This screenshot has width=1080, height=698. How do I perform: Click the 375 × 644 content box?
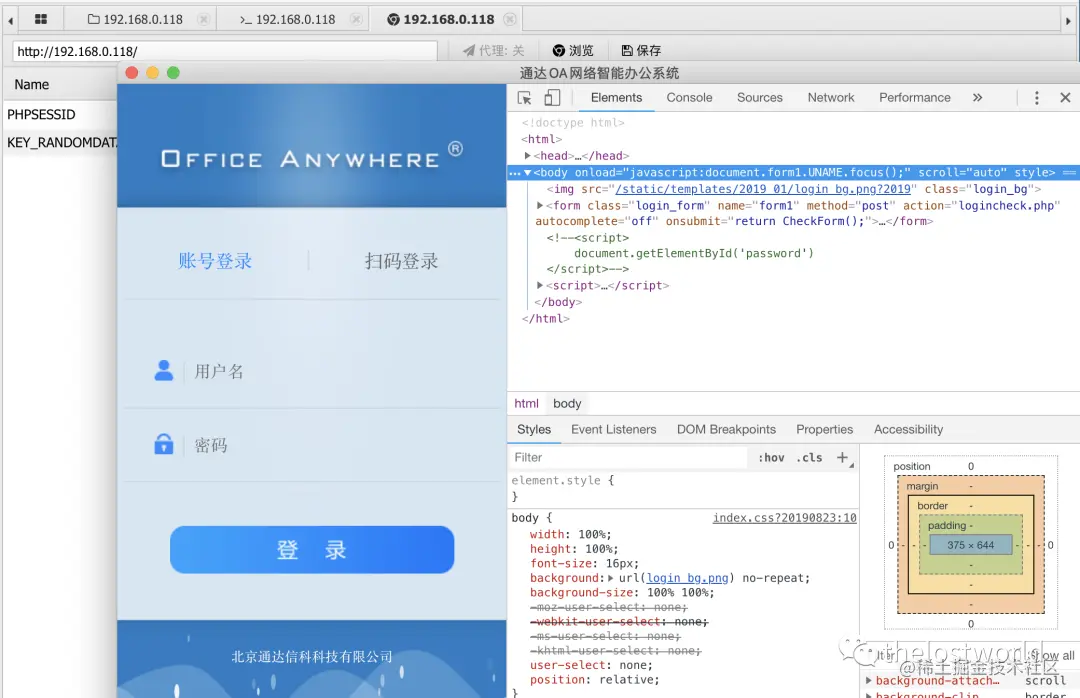tap(970, 545)
